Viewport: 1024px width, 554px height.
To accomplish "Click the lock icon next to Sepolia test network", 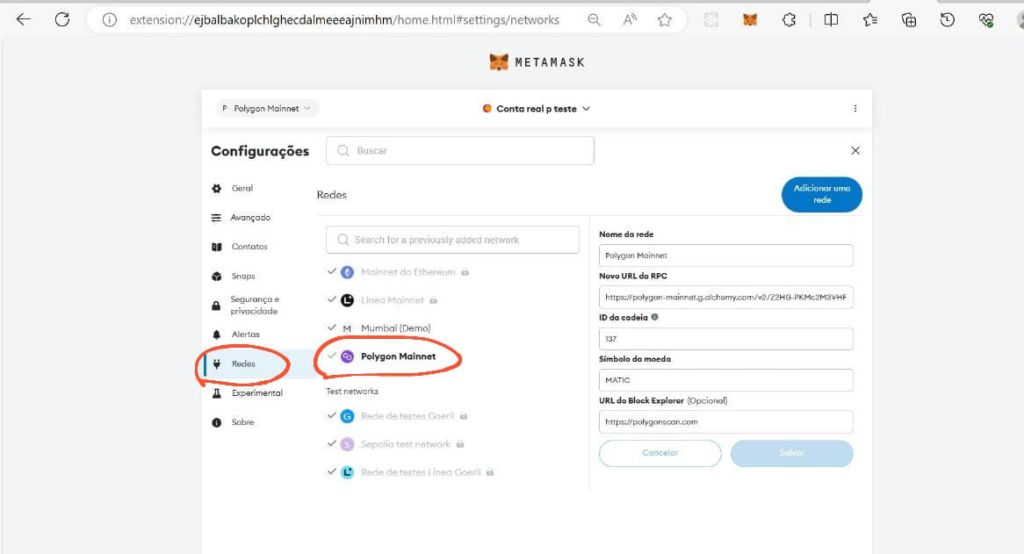I will coord(460,444).
